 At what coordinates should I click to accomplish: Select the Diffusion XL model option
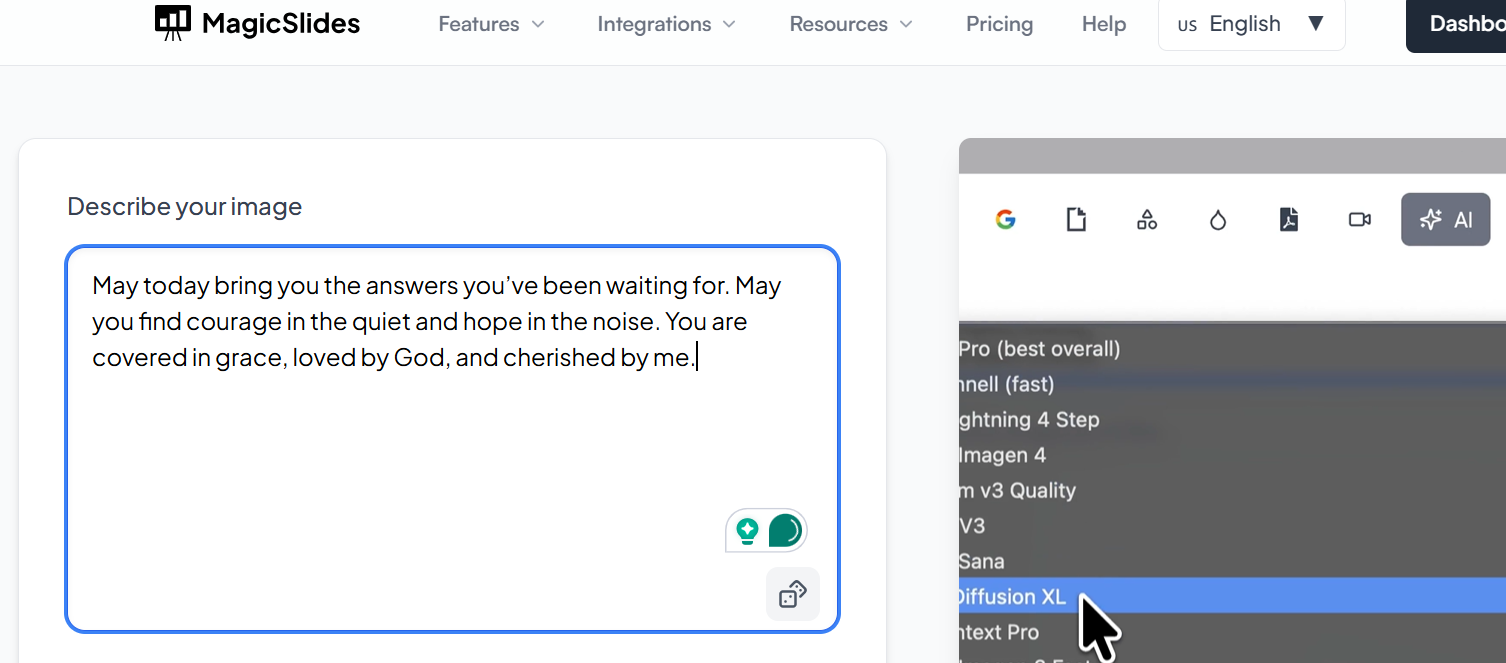(x=1012, y=597)
